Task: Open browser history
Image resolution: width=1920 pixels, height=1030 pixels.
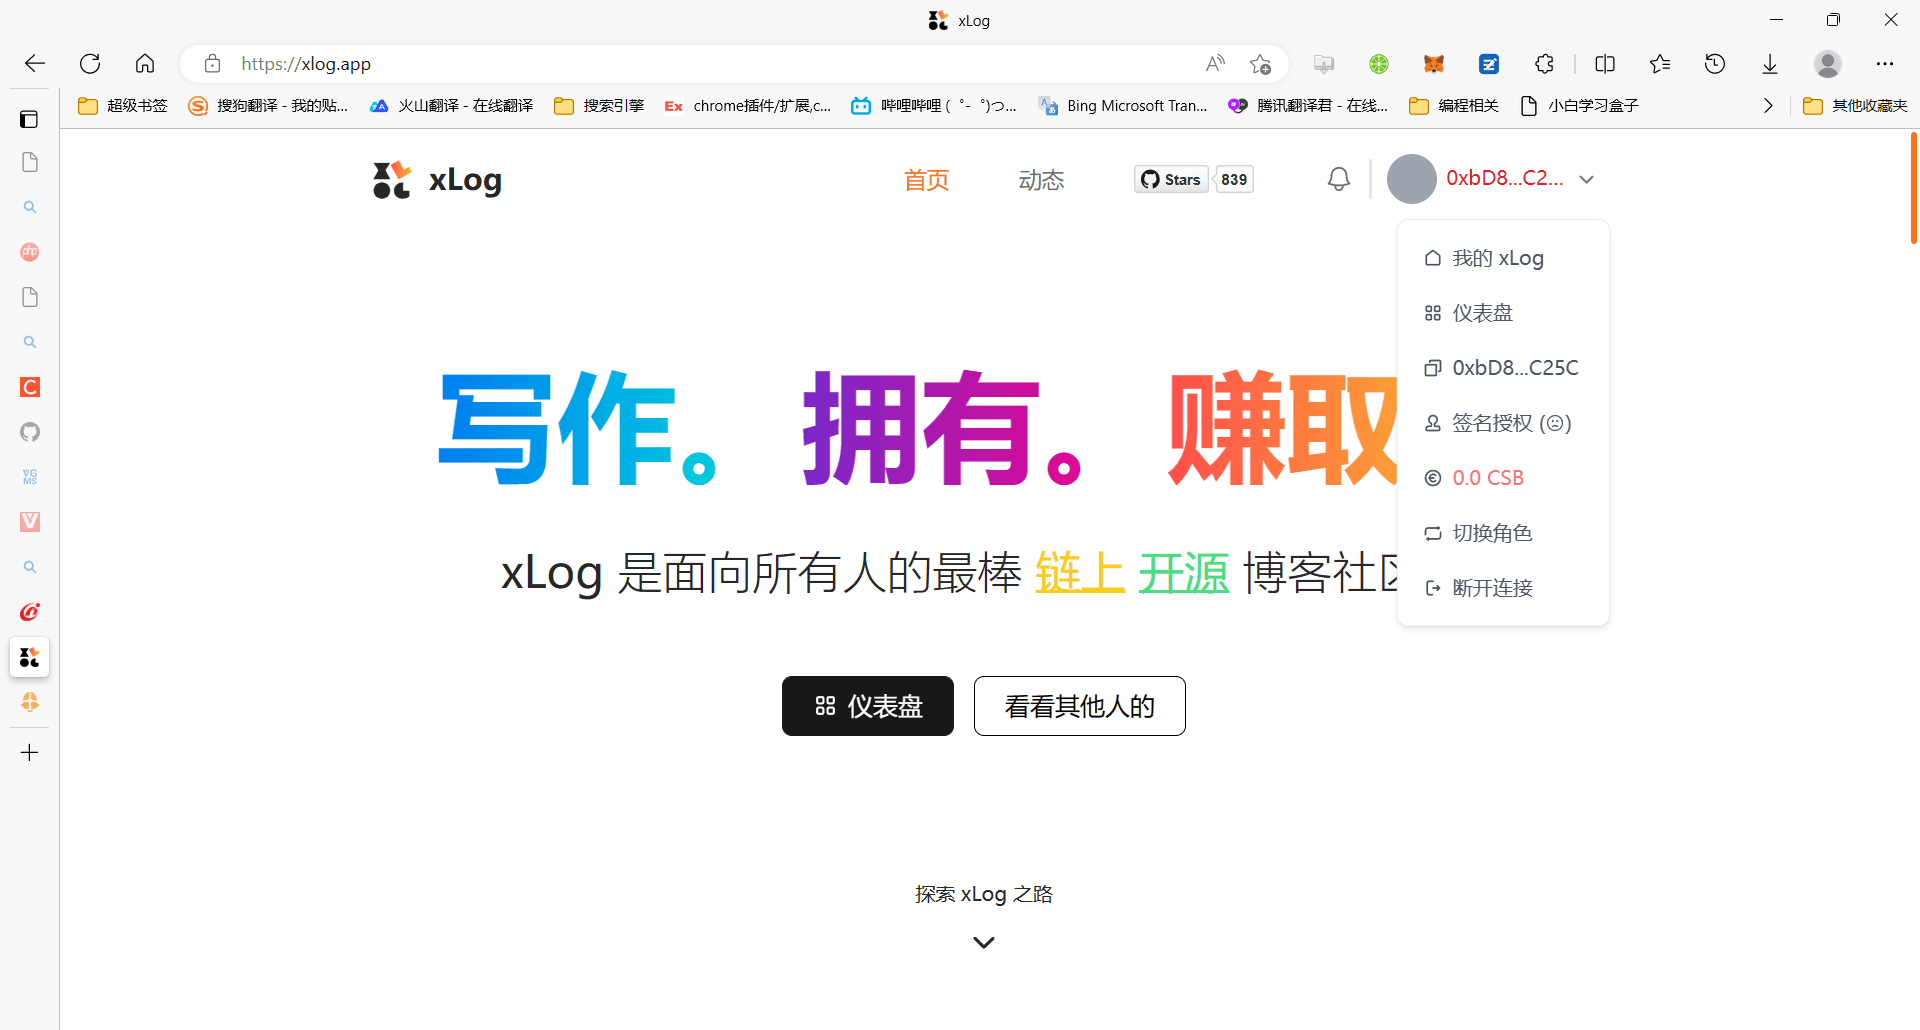Action: pyautogui.click(x=1715, y=64)
